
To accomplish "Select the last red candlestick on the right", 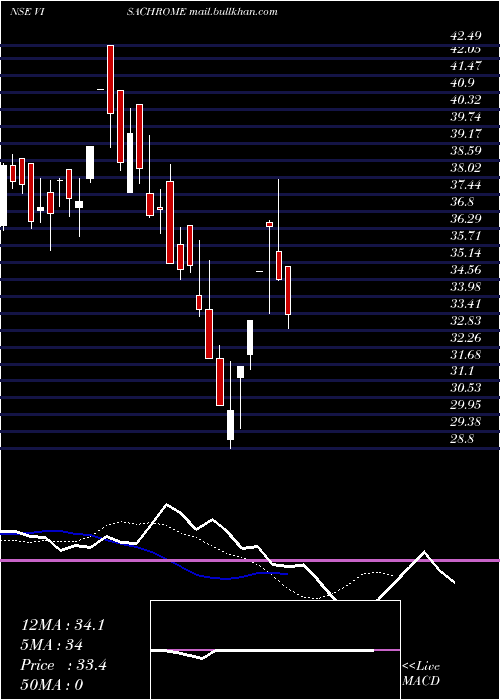I will (288, 290).
